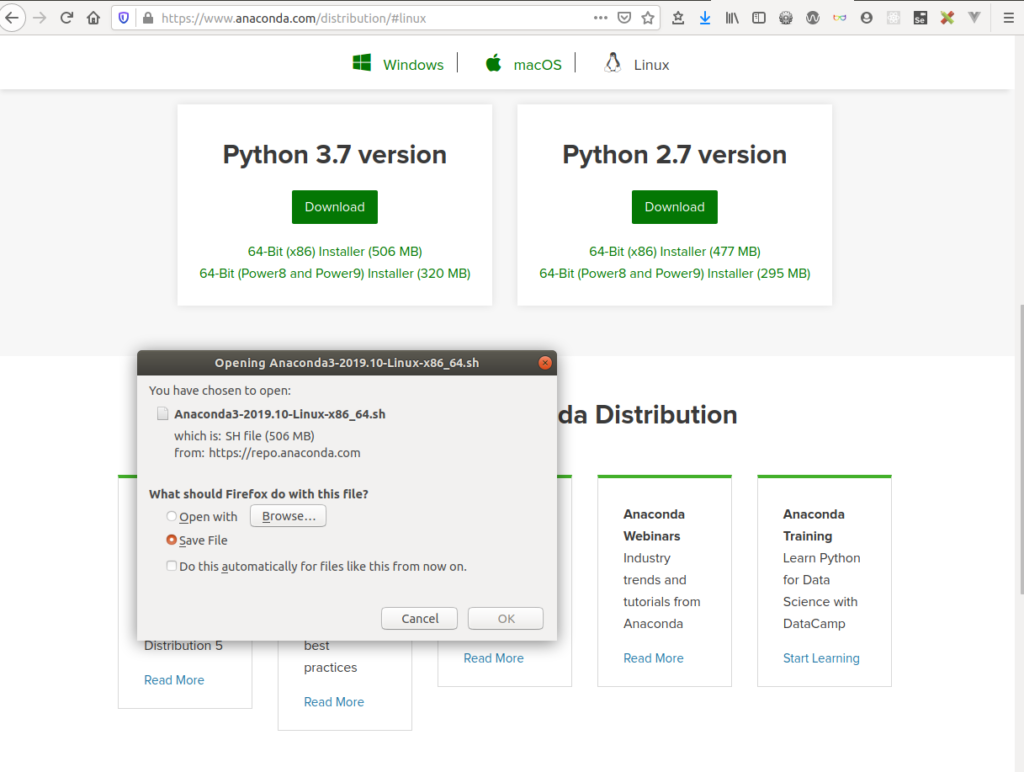Check 'Do this automatically for files like this'
The height and width of the screenshot is (772, 1024).
click(x=172, y=565)
